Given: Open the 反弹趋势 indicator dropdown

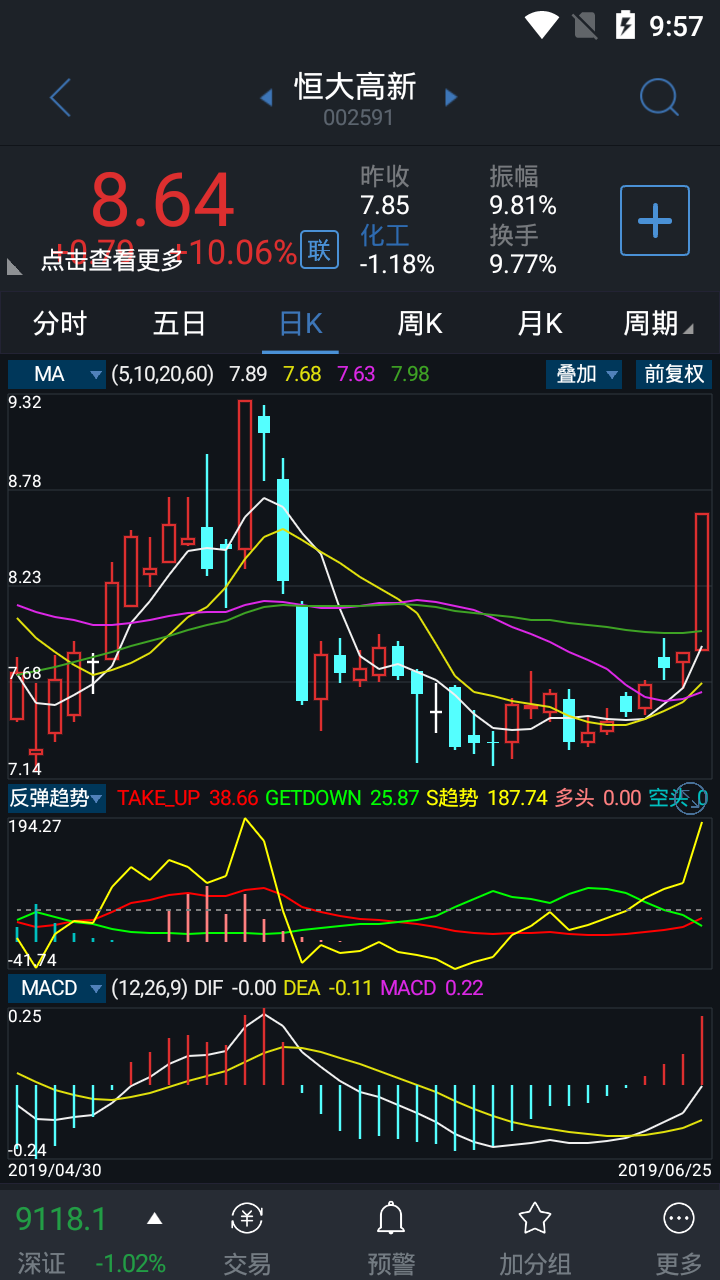Looking at the screenshot, I should click(57, 798).
